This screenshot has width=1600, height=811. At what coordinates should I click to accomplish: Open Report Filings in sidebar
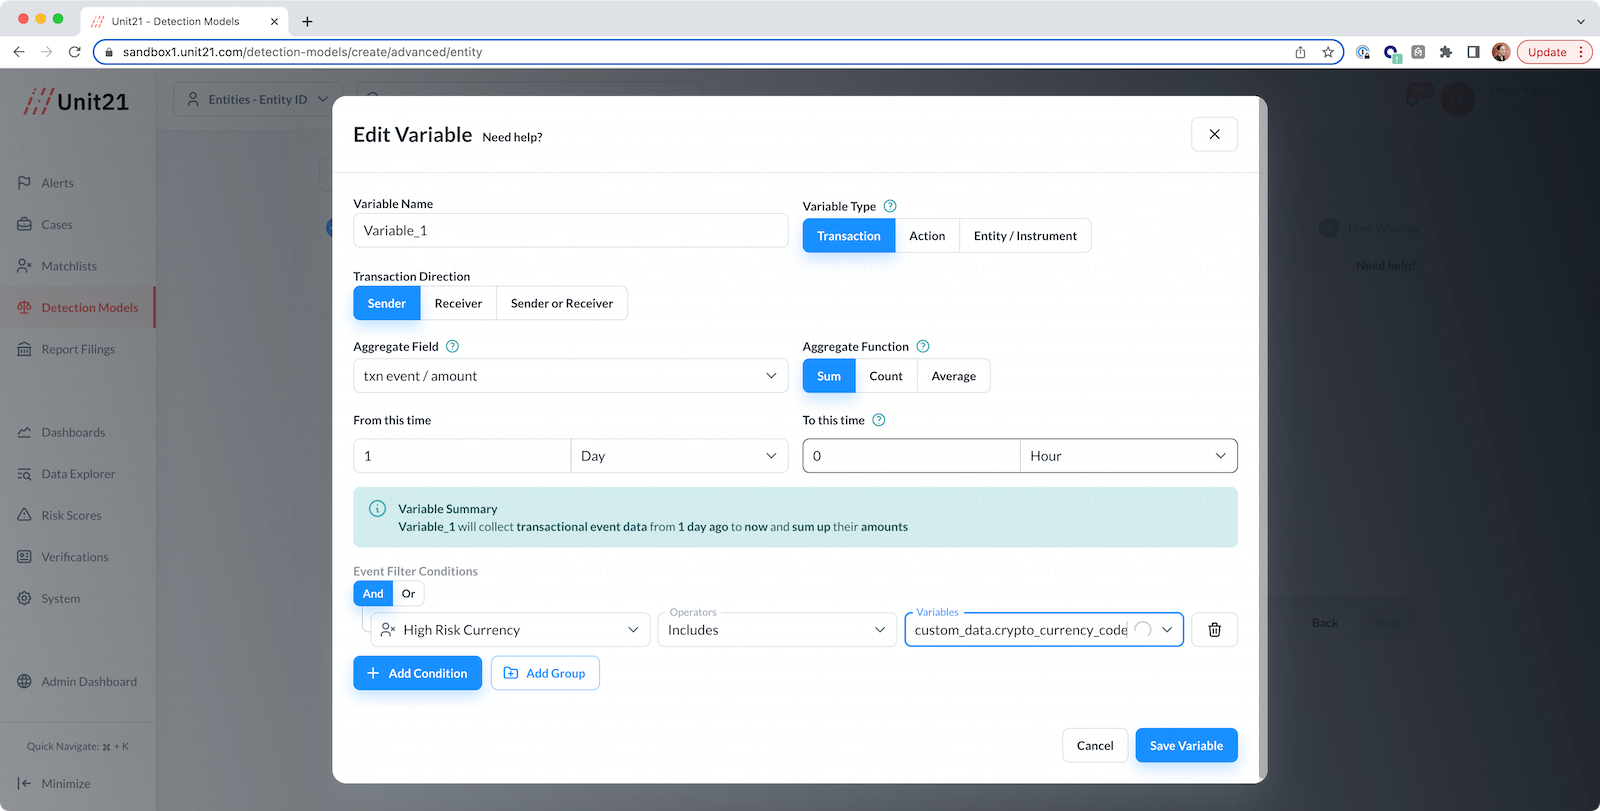(78, 349)
